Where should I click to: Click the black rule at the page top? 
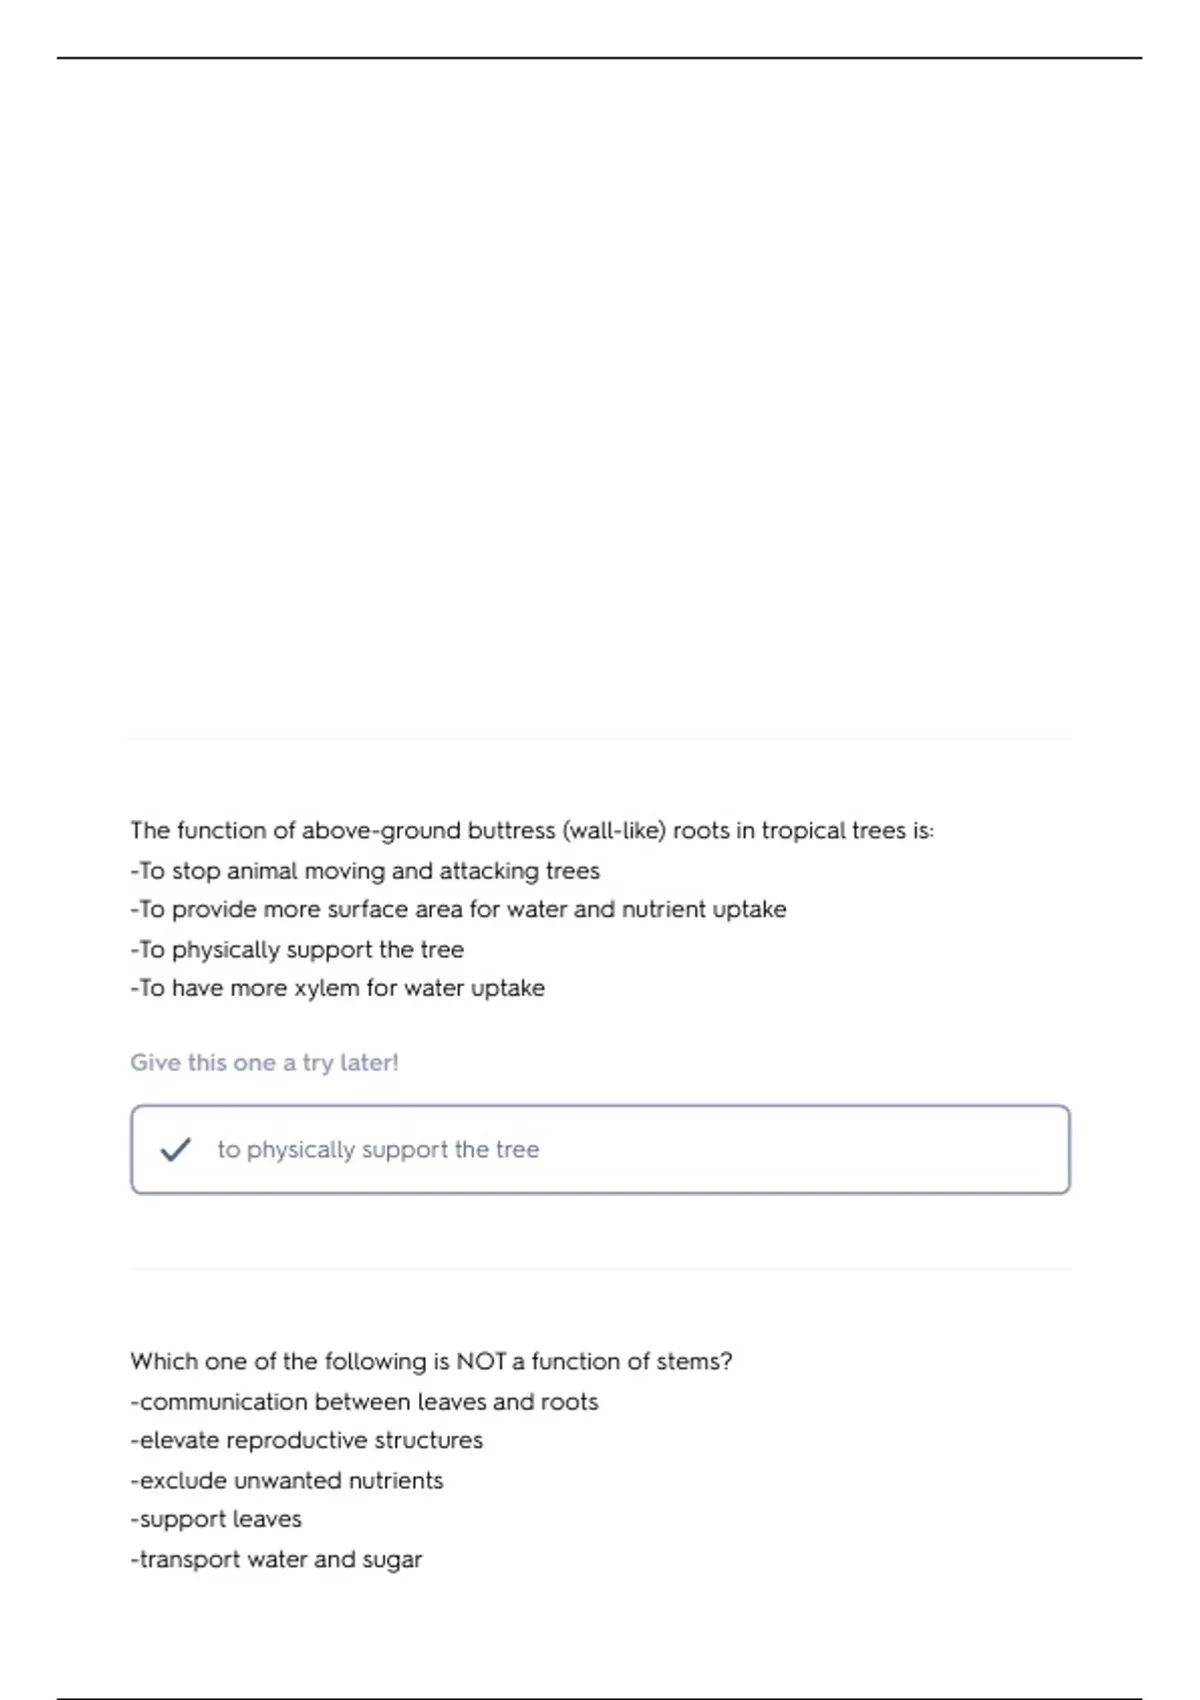(600, 58)
